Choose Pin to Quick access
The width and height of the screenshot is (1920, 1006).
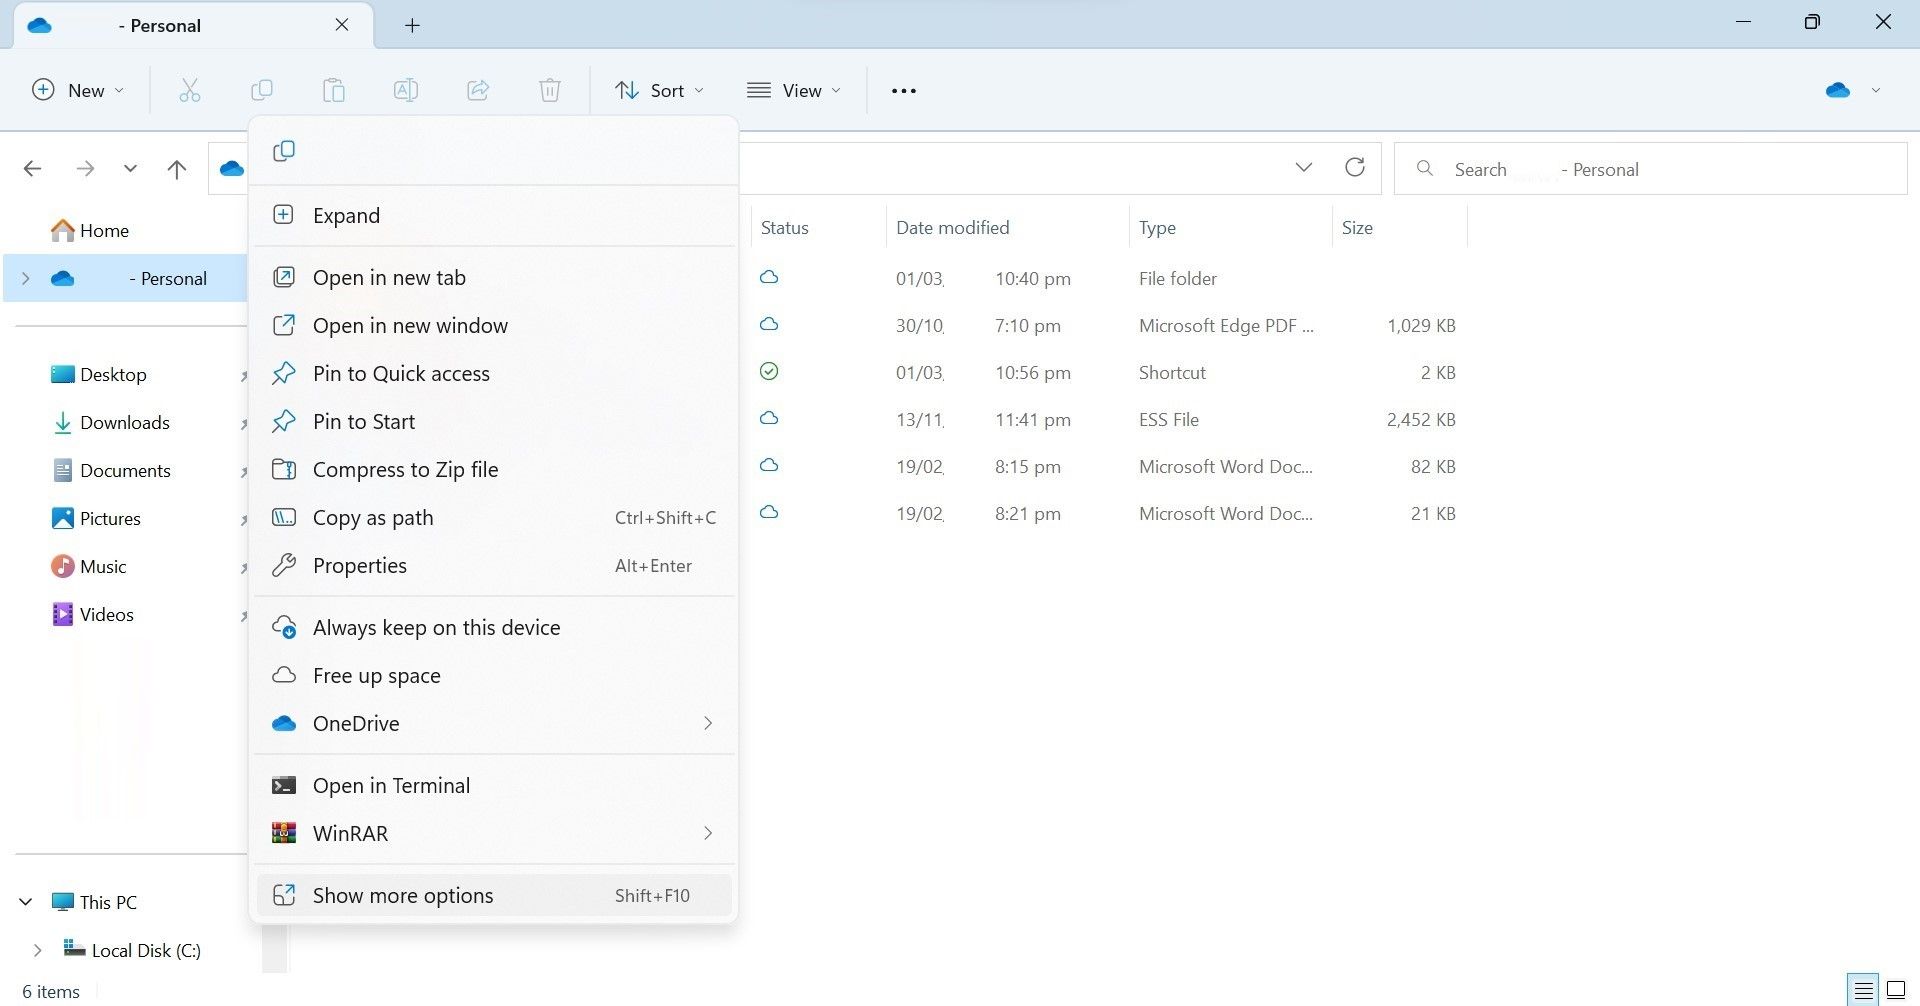401,374
